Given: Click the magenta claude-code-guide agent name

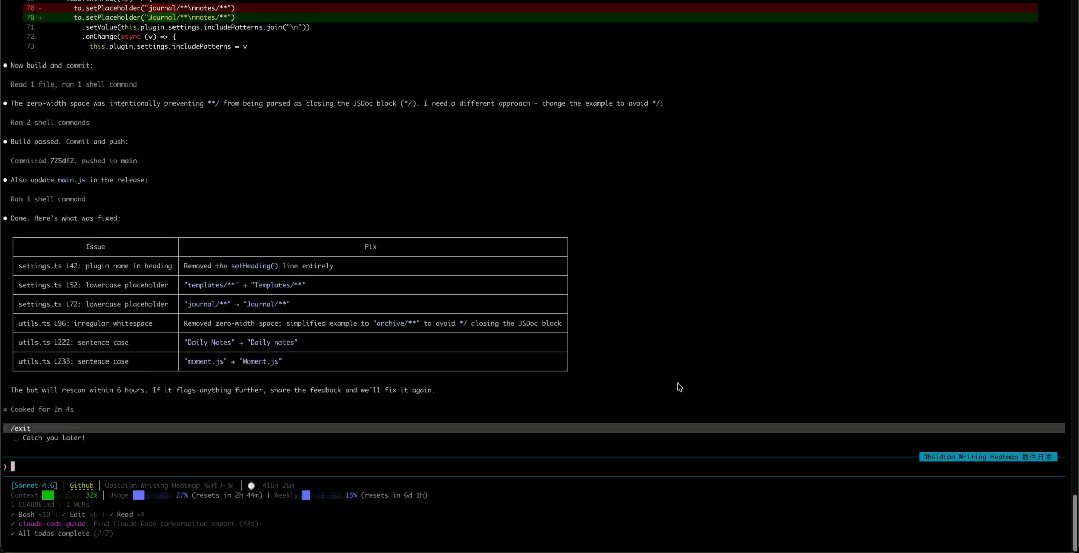Looking at the screenshot, I should click(54, 523).
